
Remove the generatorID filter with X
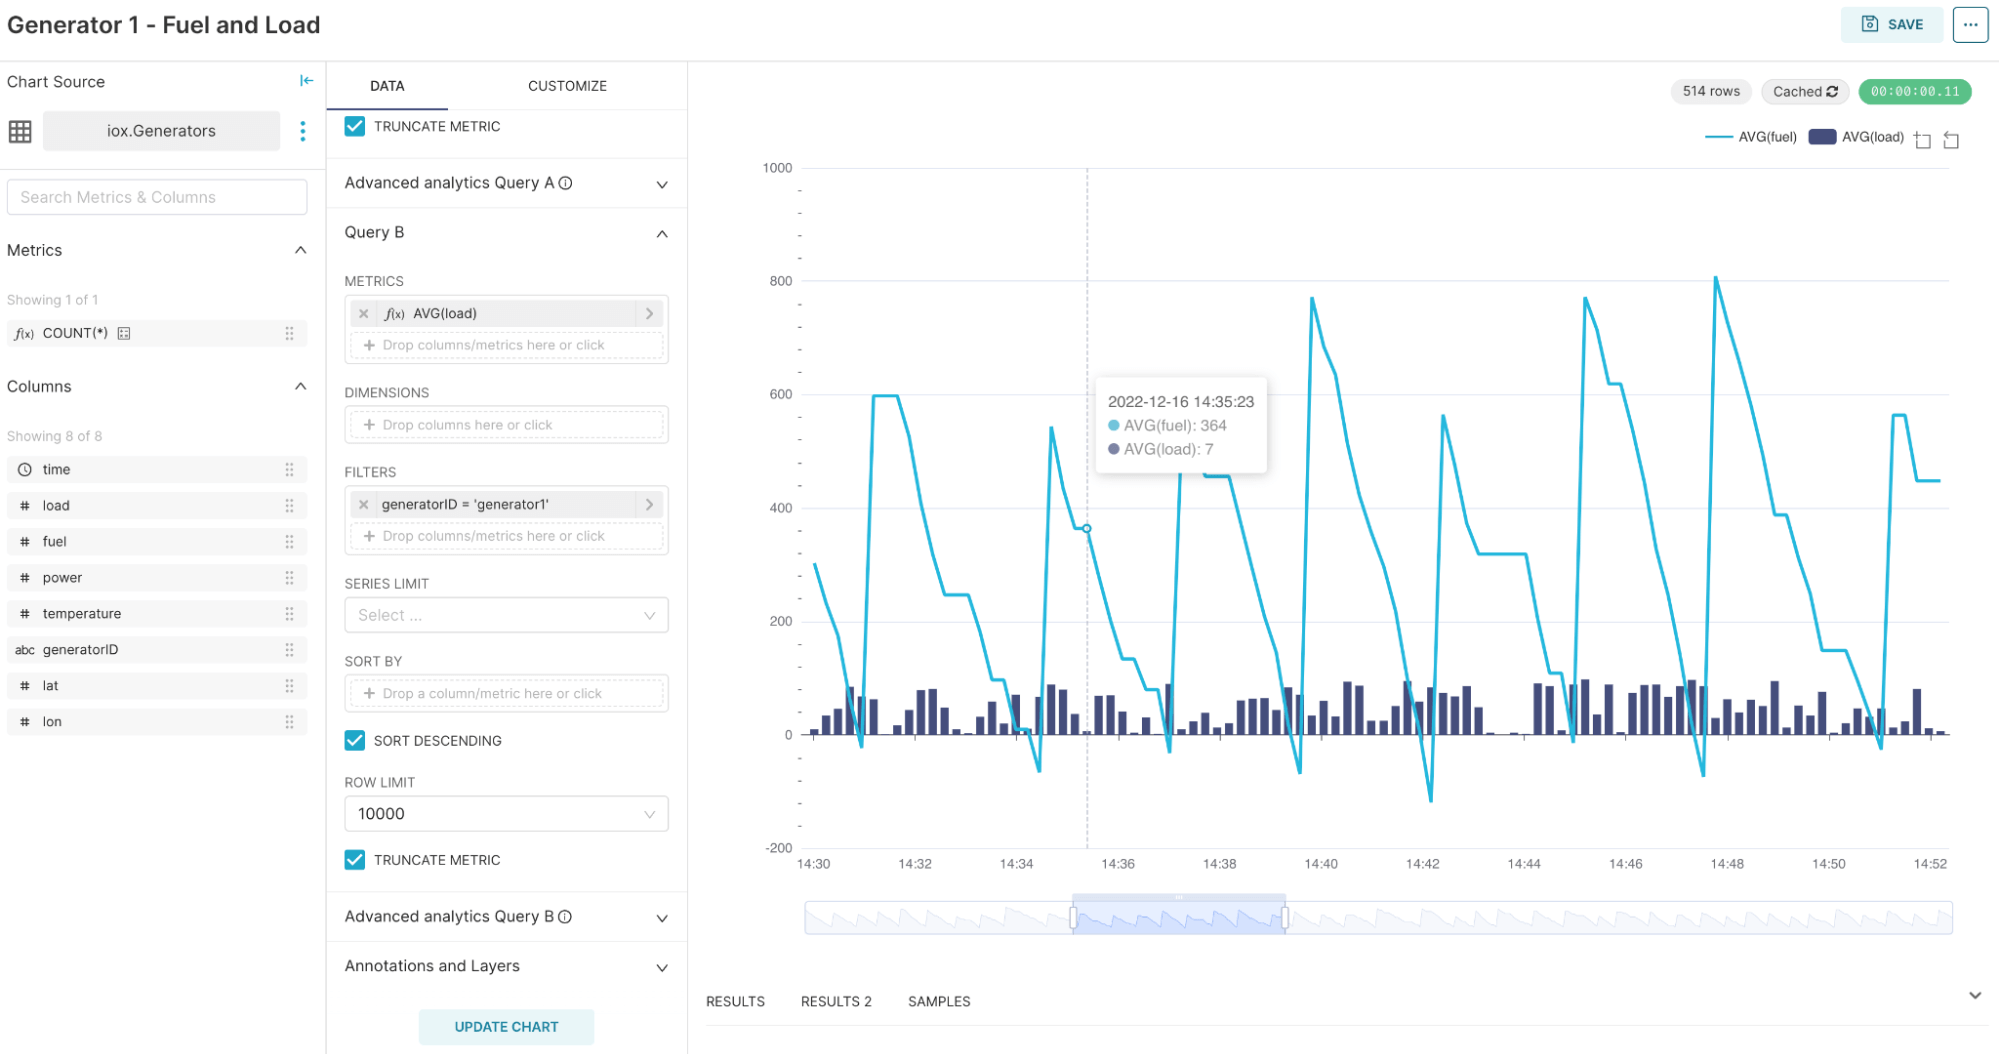coord(364,505)
